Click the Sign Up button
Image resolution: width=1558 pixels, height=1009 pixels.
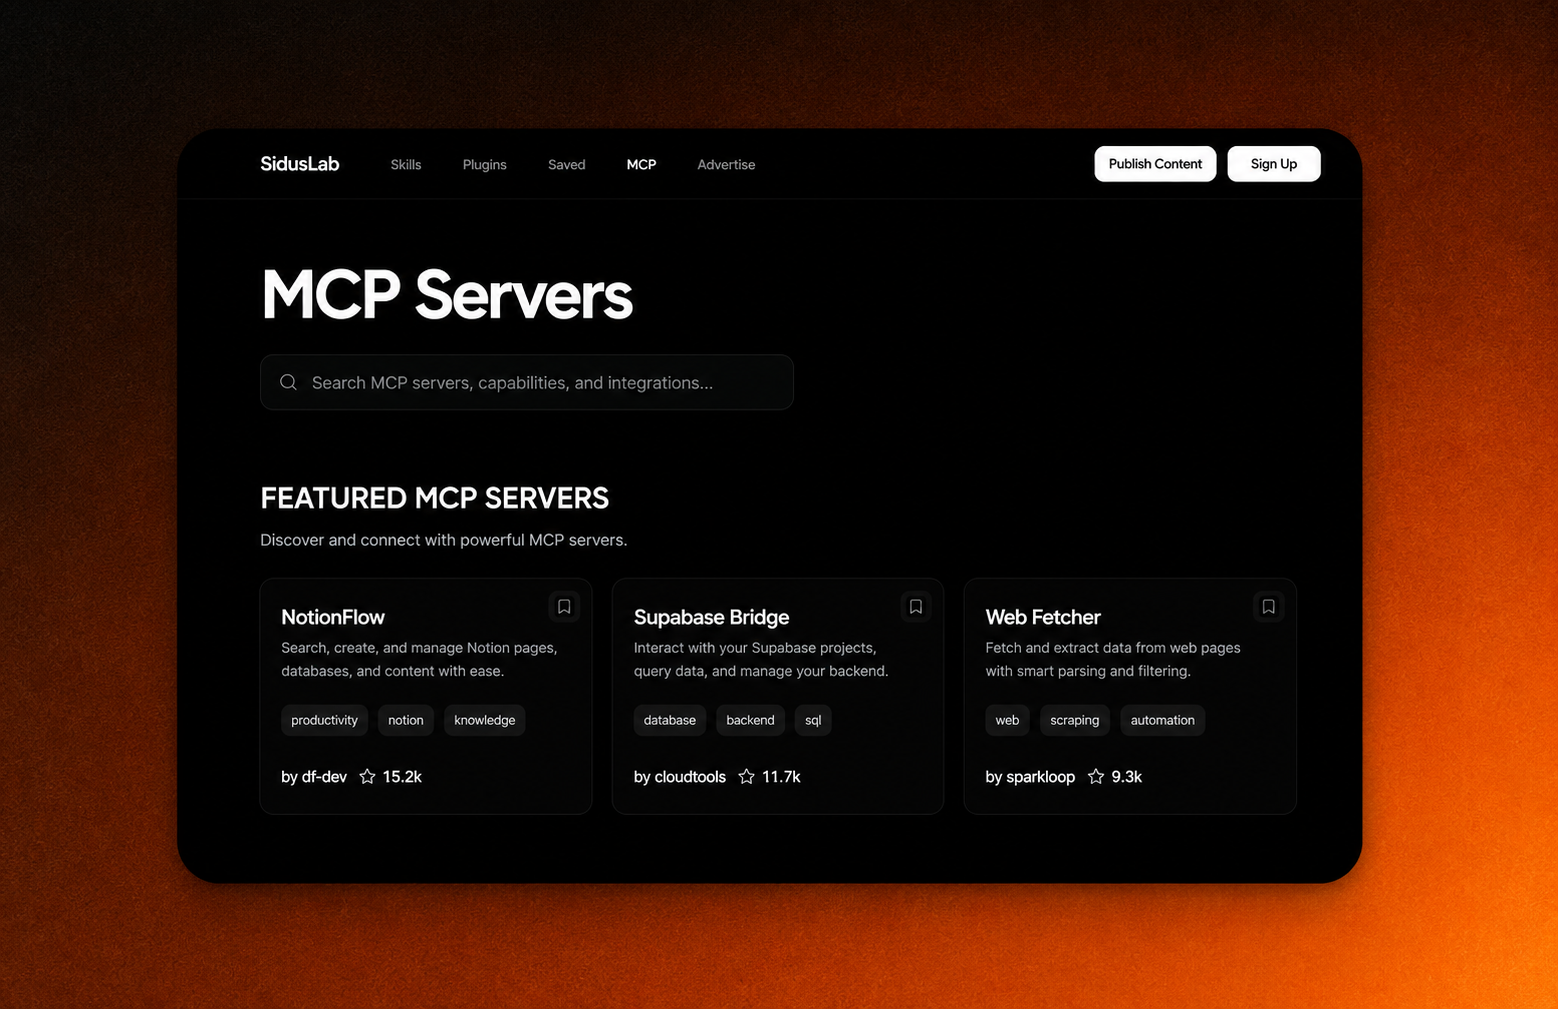click(x=1274, y=164)
